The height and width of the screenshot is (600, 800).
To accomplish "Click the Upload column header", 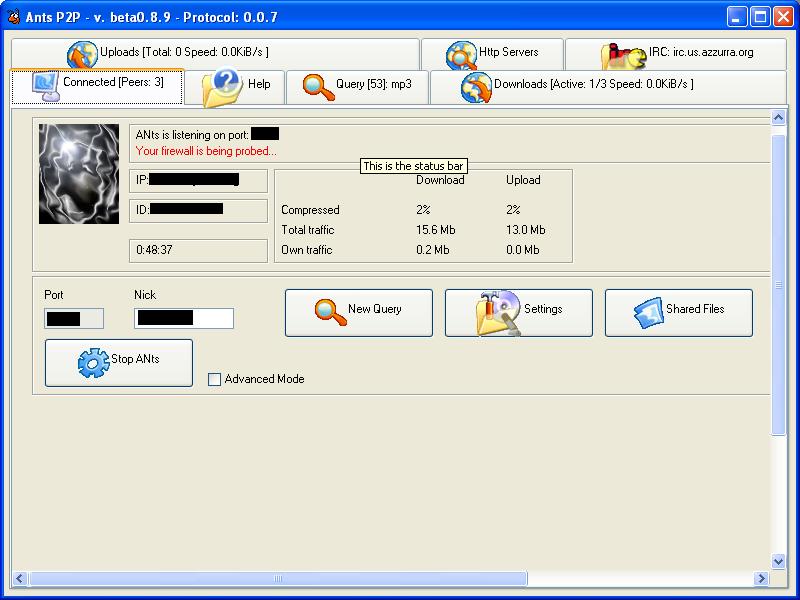I will pyautogui.click(x=523, y=180).
